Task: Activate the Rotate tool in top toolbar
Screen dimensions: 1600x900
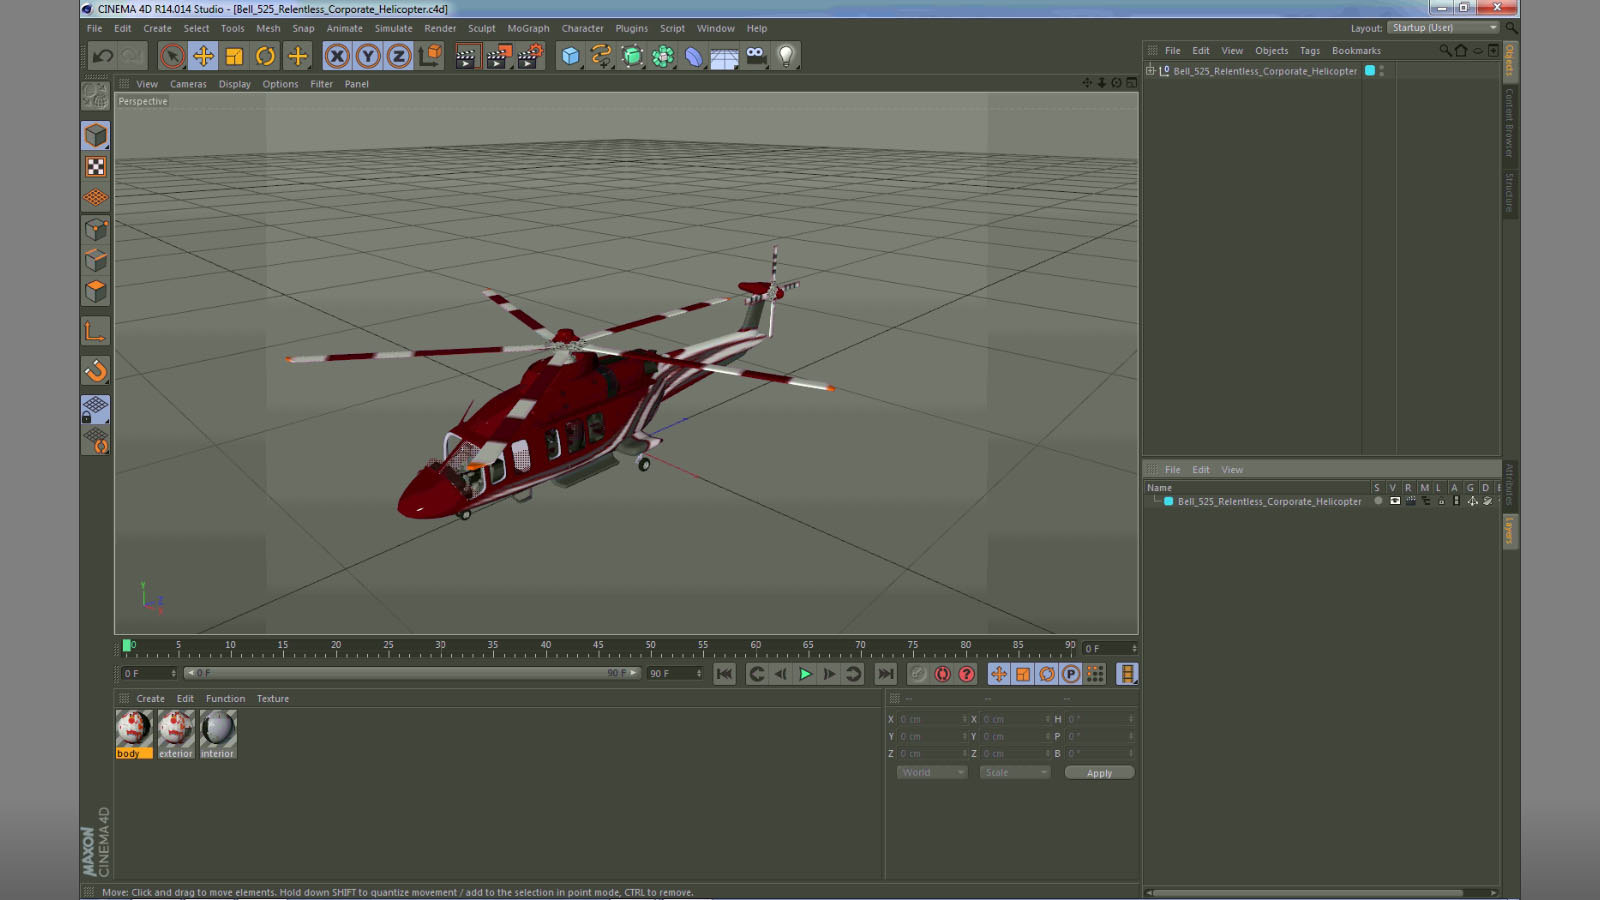Action: coord(265,56)
